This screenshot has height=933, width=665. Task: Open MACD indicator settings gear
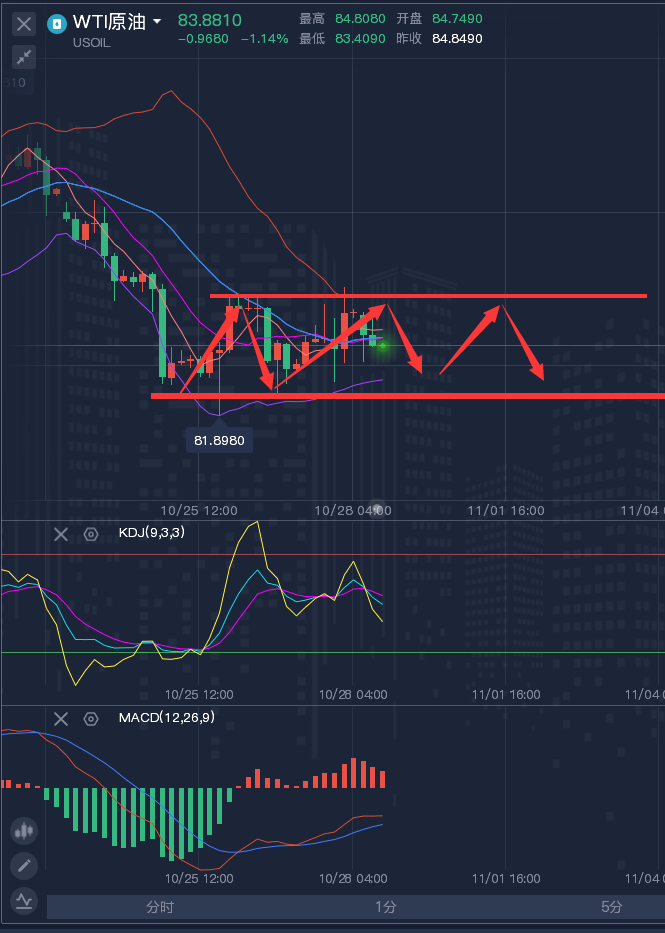click(x=91, y=718)
